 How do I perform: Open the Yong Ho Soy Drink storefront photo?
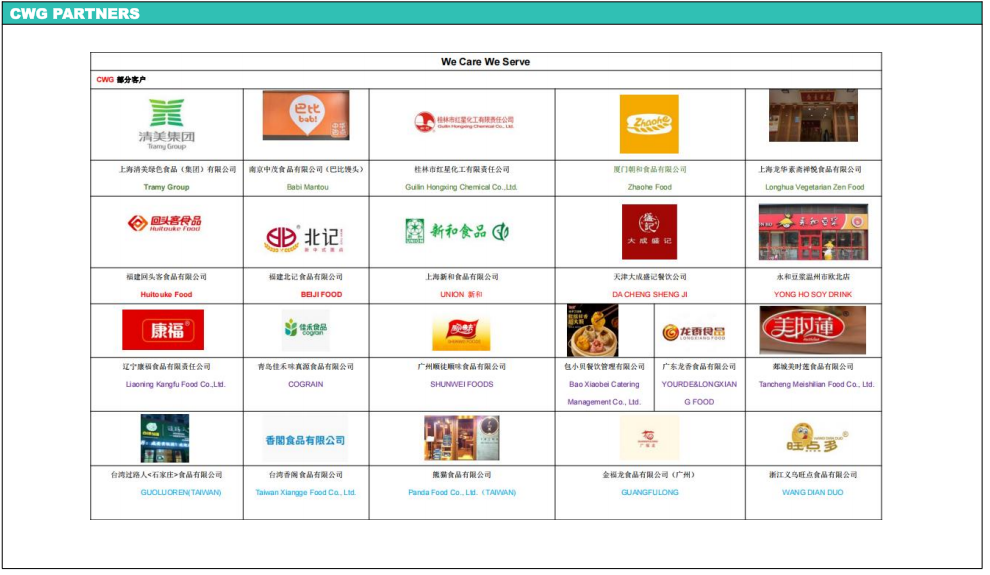[812, 232]
